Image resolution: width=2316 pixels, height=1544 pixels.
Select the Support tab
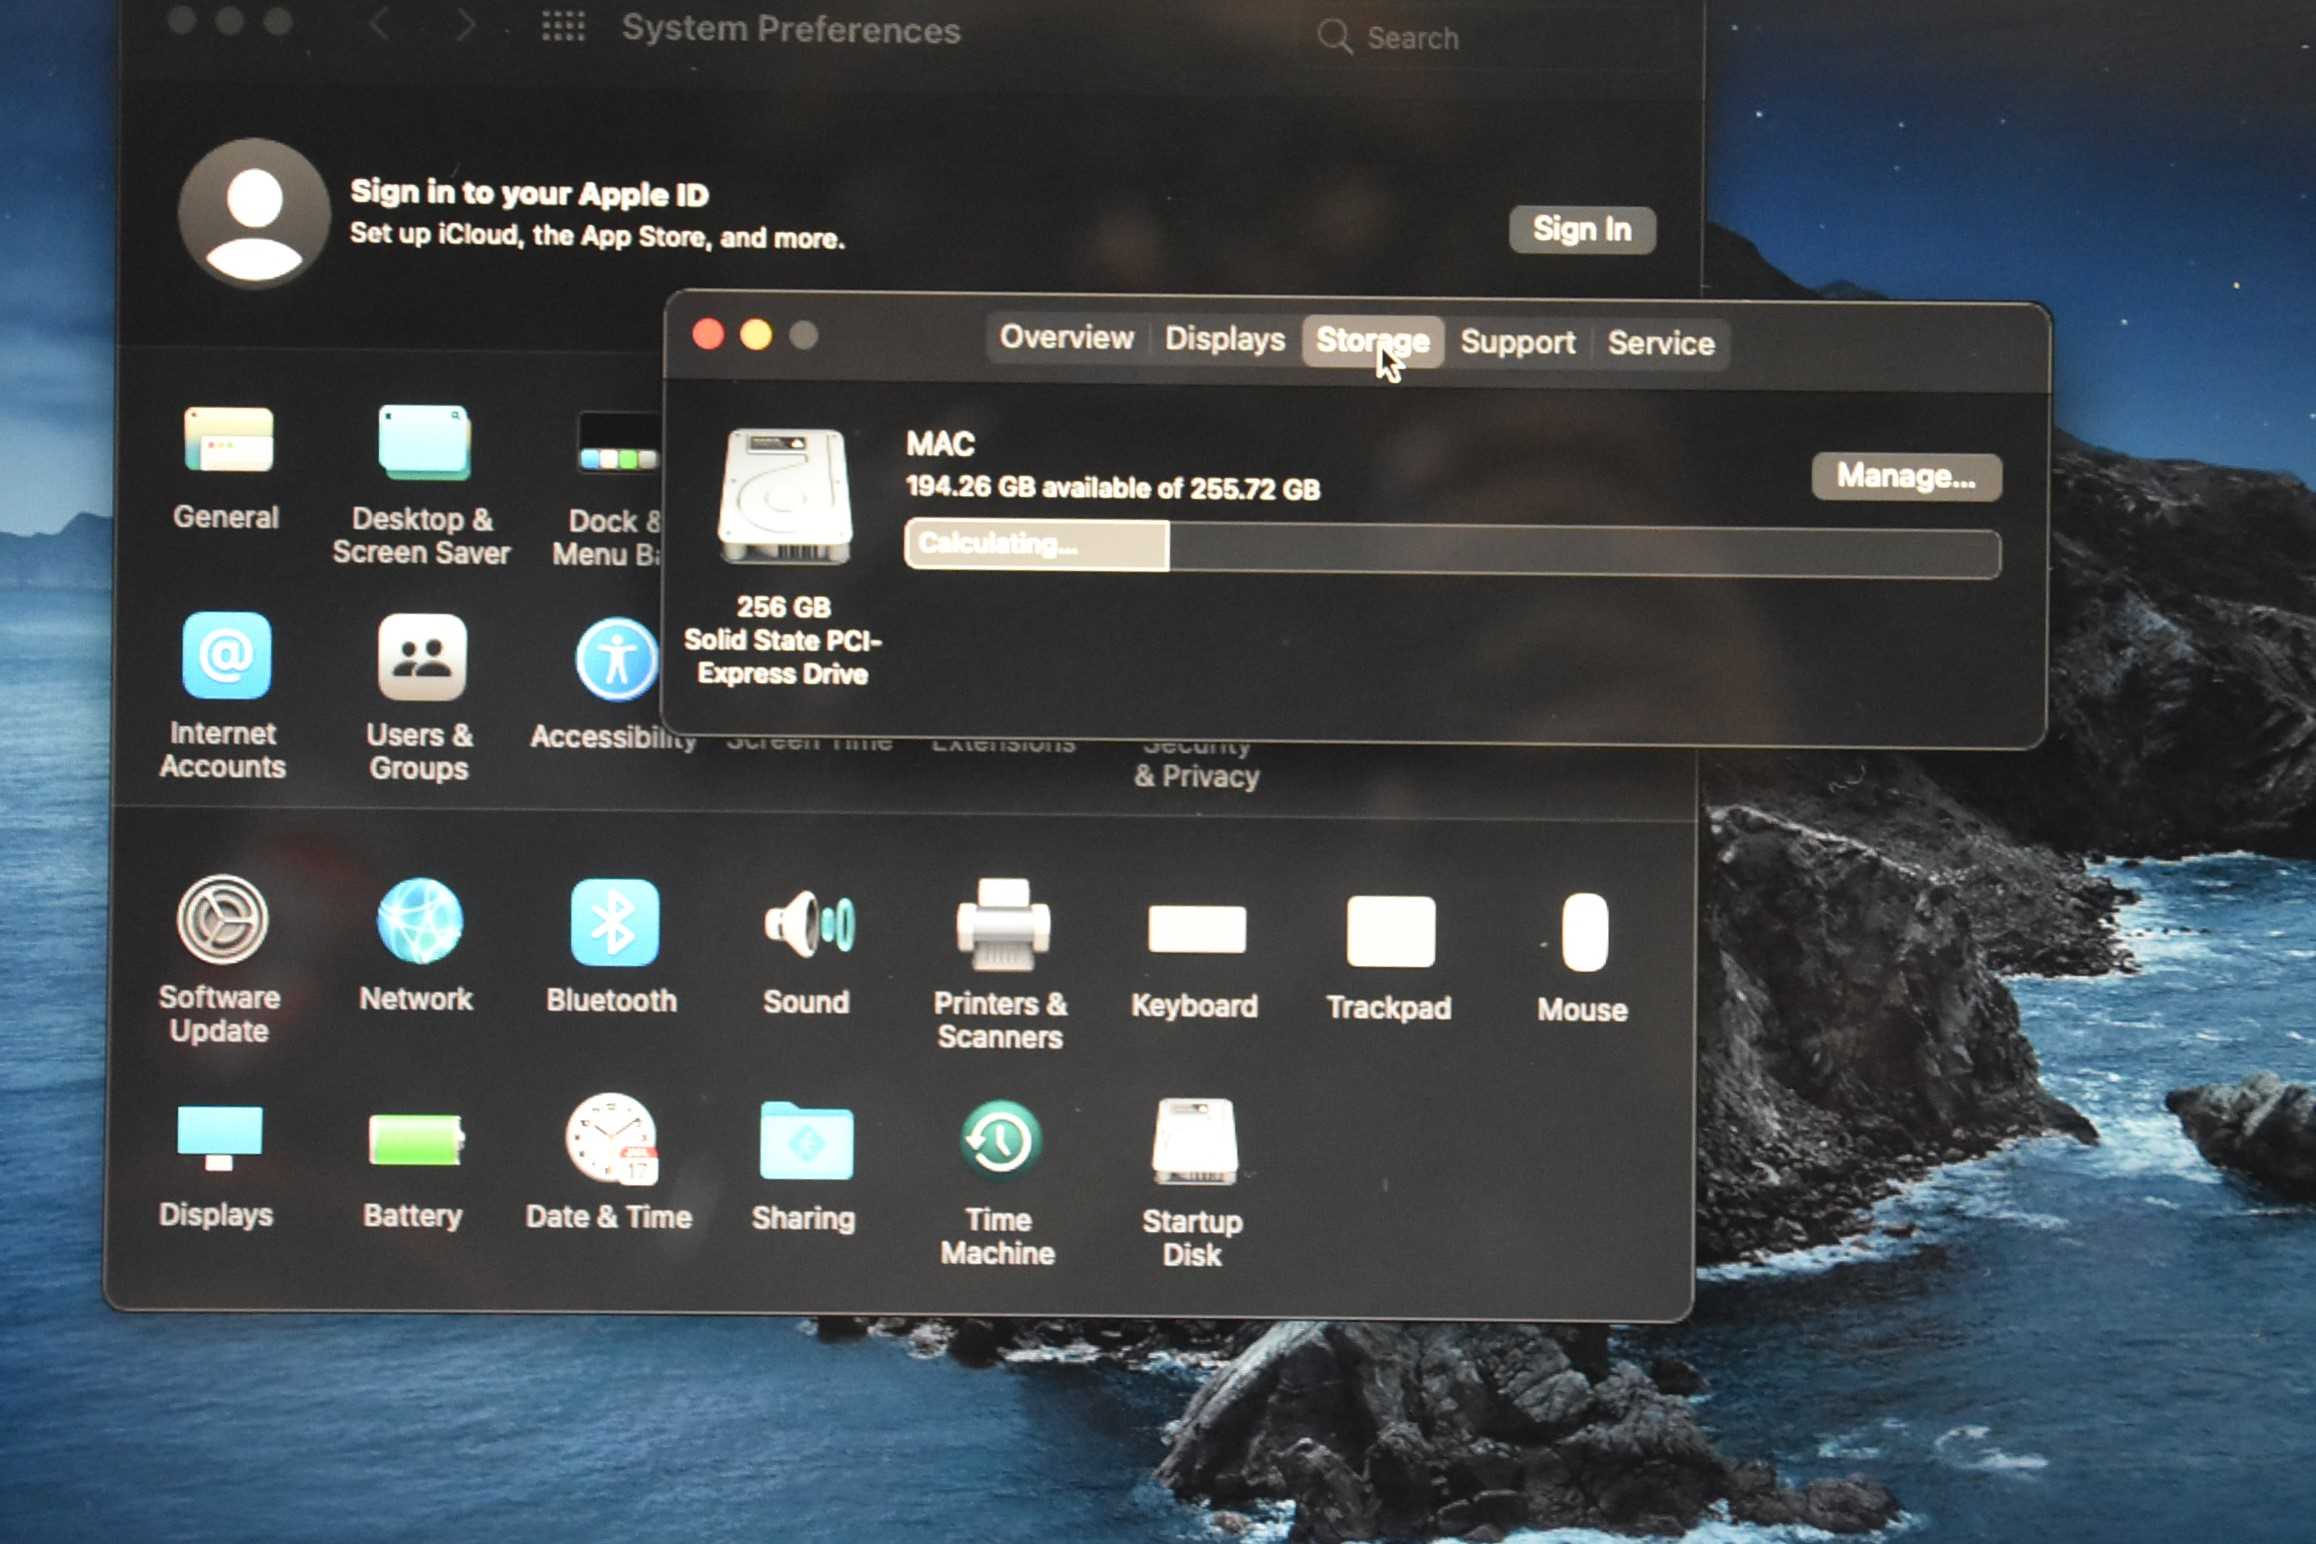coord(1516,343)
